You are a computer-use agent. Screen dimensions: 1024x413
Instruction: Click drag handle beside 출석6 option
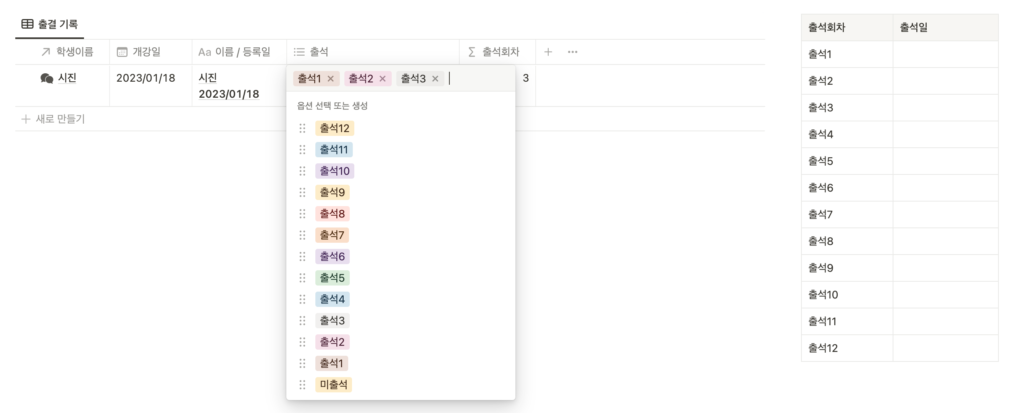tap(302, 257)
